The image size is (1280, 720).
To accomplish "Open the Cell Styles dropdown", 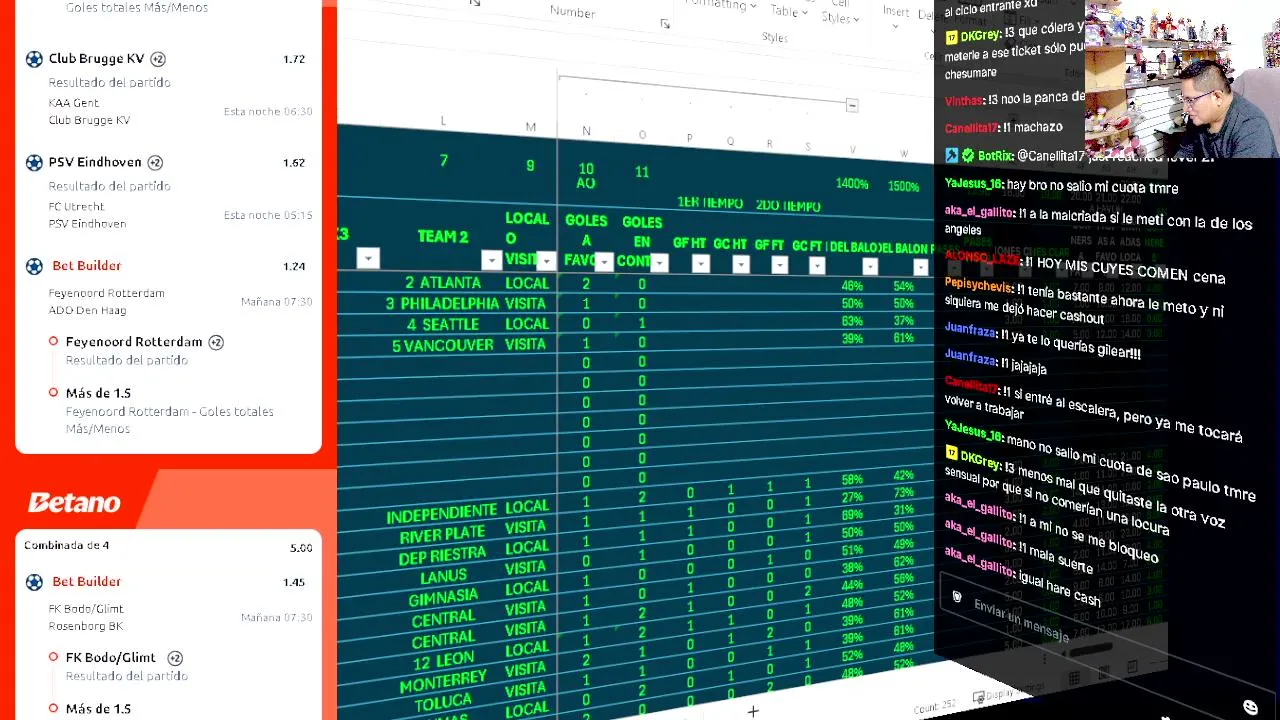I will (841, 12).
